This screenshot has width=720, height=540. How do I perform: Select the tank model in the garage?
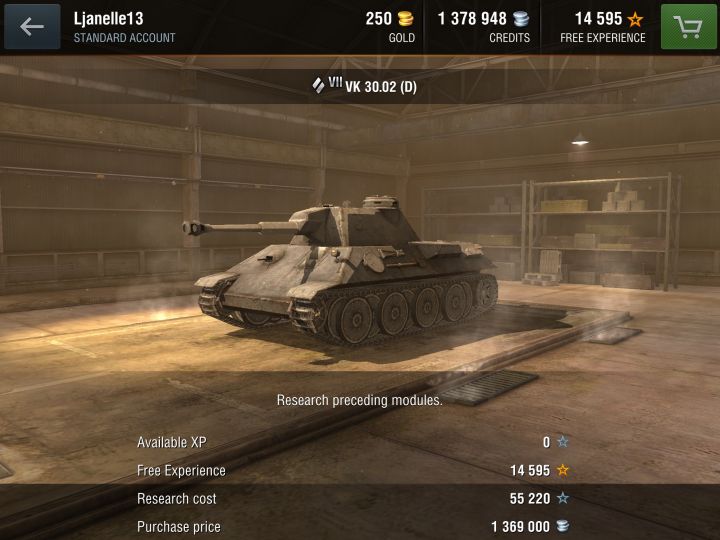tap(340, 270)
